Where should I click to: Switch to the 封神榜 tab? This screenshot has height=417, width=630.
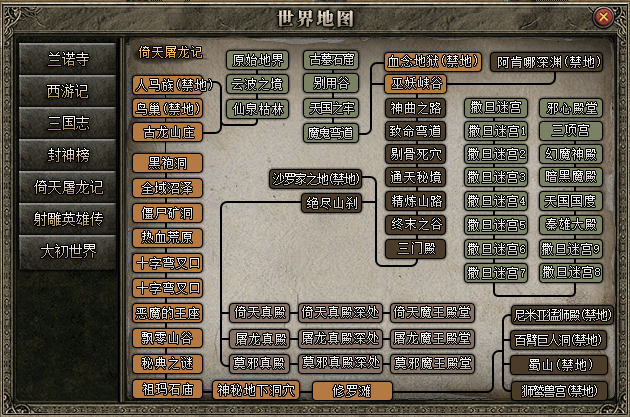pyautogui.click(x=68, y=155)
